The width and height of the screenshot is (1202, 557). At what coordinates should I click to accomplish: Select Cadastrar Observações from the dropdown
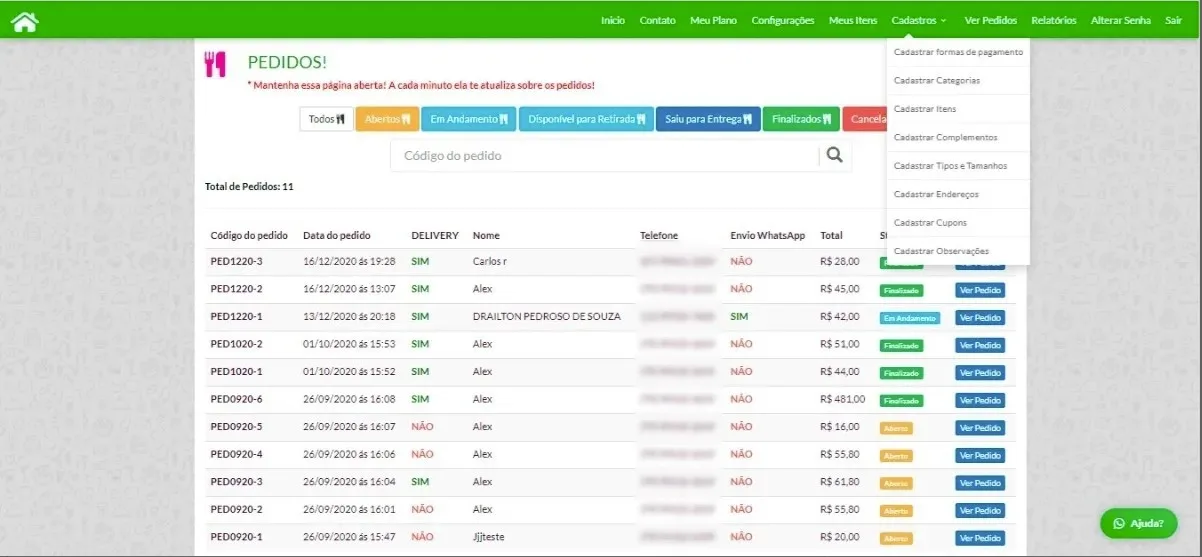coord(958,251)
